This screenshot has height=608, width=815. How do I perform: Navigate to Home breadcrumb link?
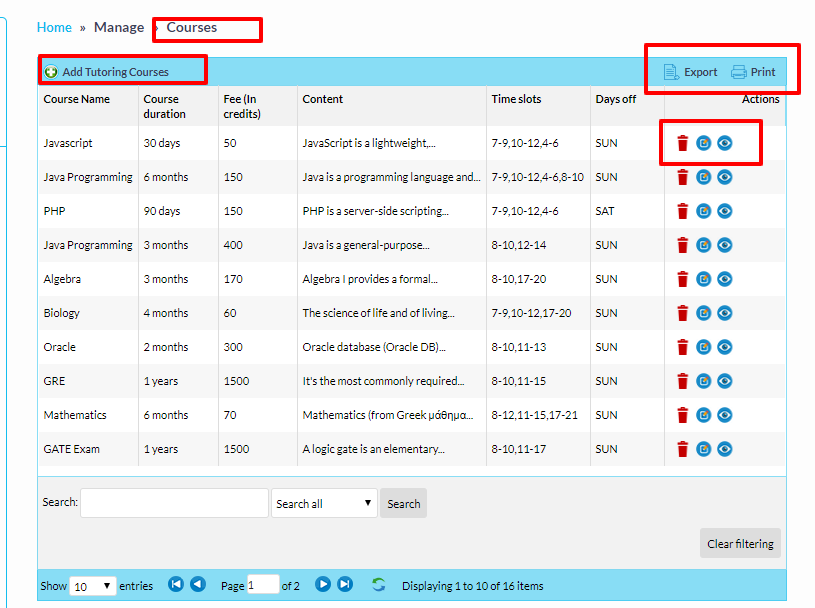(x=54, y=28)
